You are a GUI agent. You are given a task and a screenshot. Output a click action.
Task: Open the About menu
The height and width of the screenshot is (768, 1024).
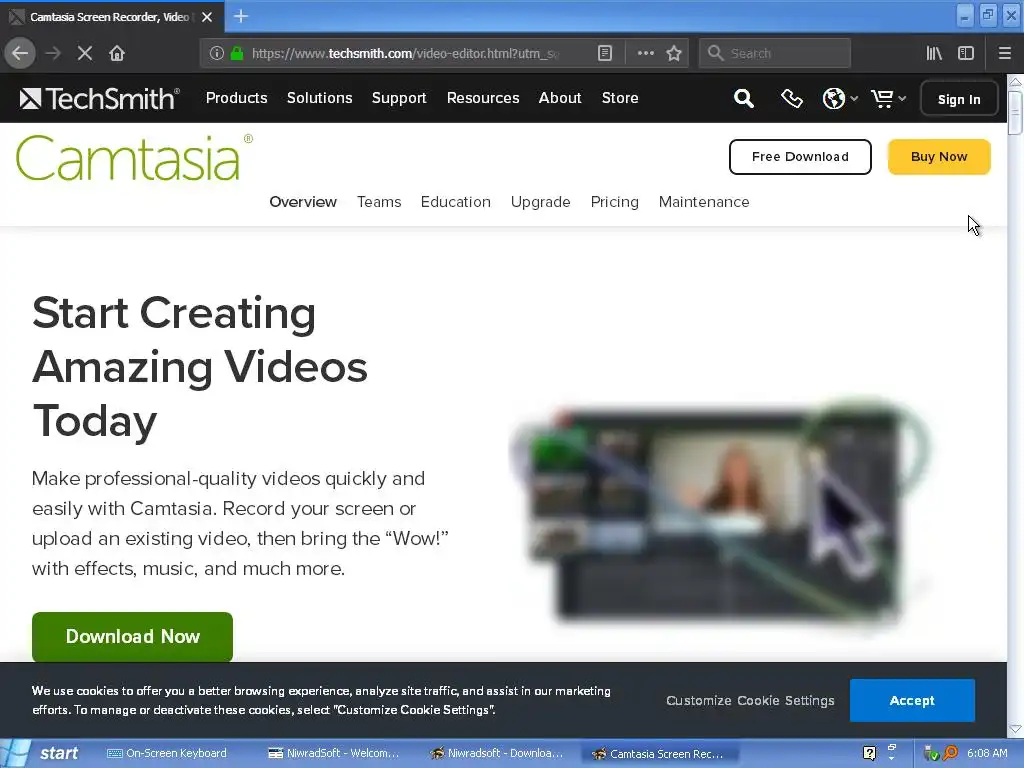point(560,98)
